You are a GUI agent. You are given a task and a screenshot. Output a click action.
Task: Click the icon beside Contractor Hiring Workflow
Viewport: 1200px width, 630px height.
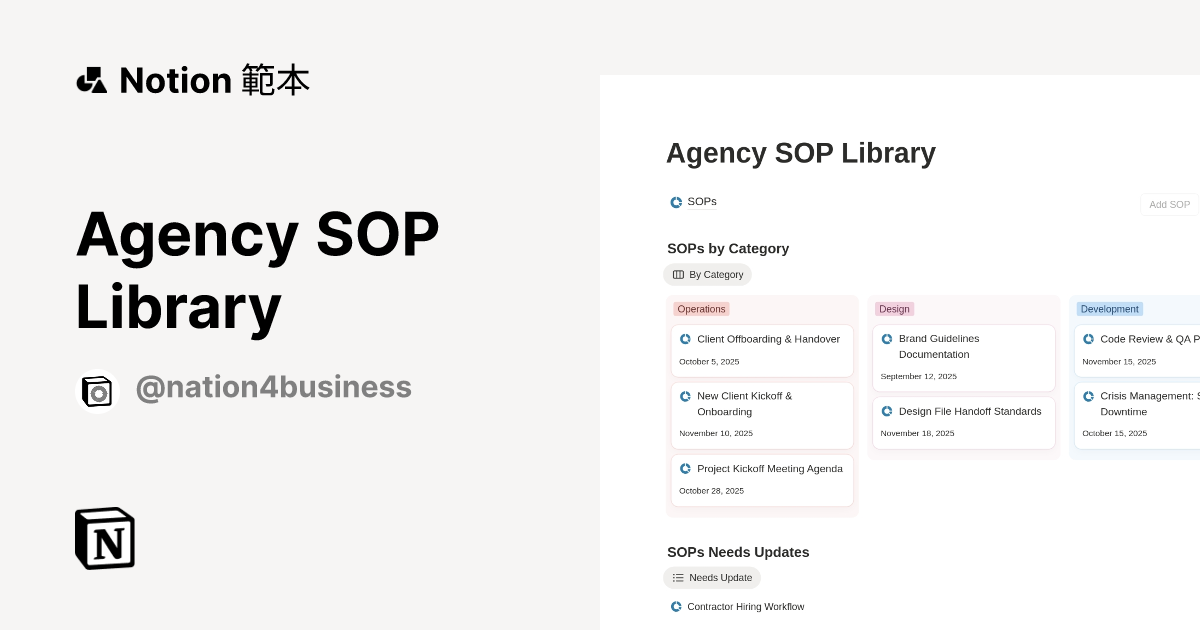(x=675, y=606)
